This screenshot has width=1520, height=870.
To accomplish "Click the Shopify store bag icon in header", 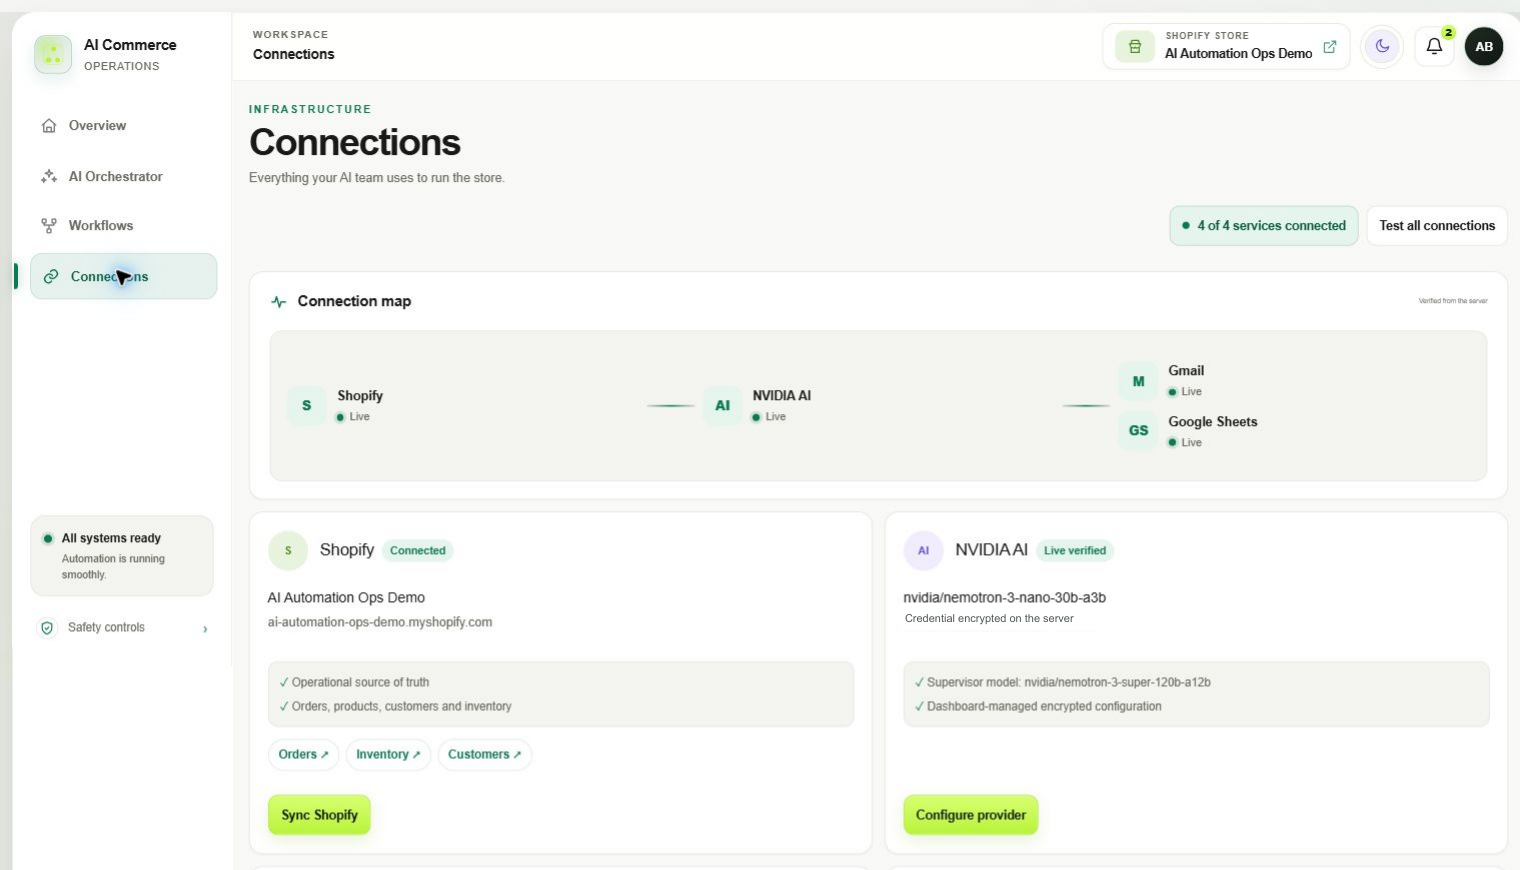I will [1135, 46].
